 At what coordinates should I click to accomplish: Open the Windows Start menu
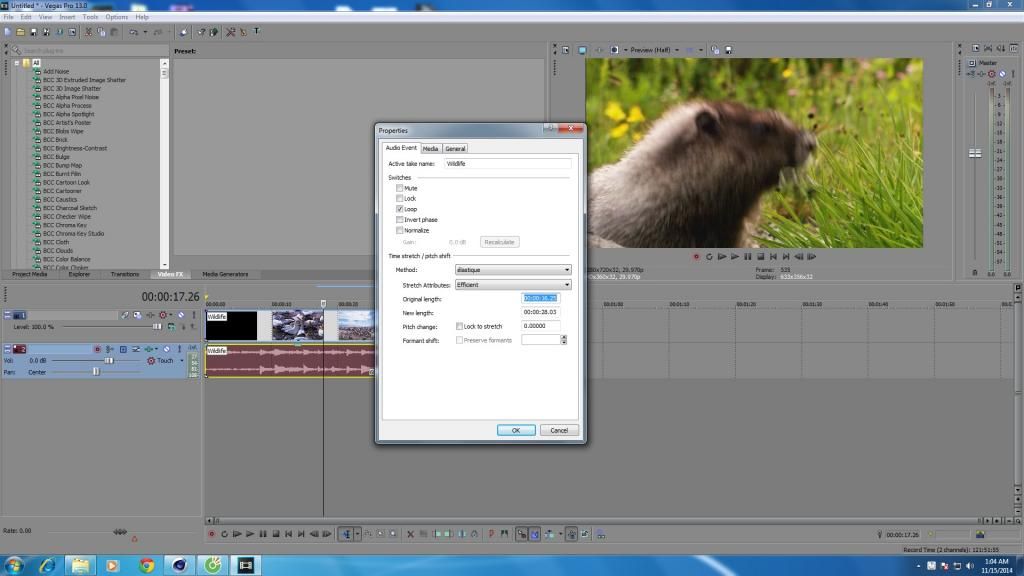[14, 565]
